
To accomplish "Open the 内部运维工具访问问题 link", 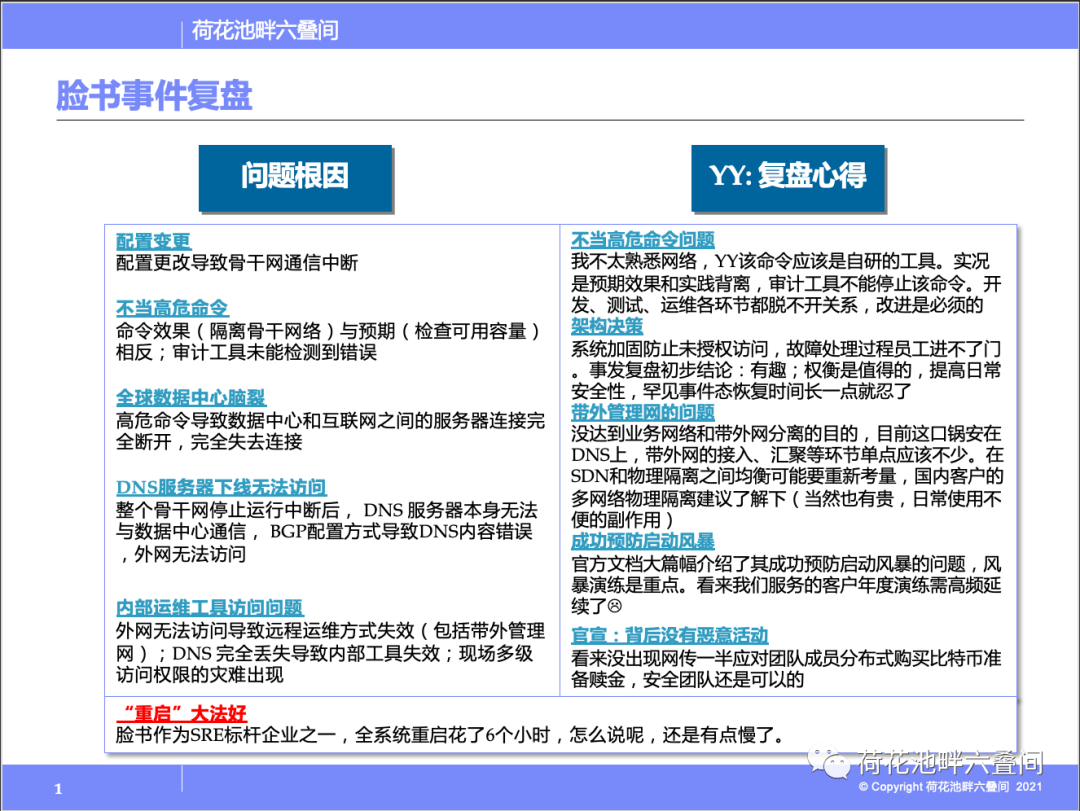I will click(x=209, y=608).
